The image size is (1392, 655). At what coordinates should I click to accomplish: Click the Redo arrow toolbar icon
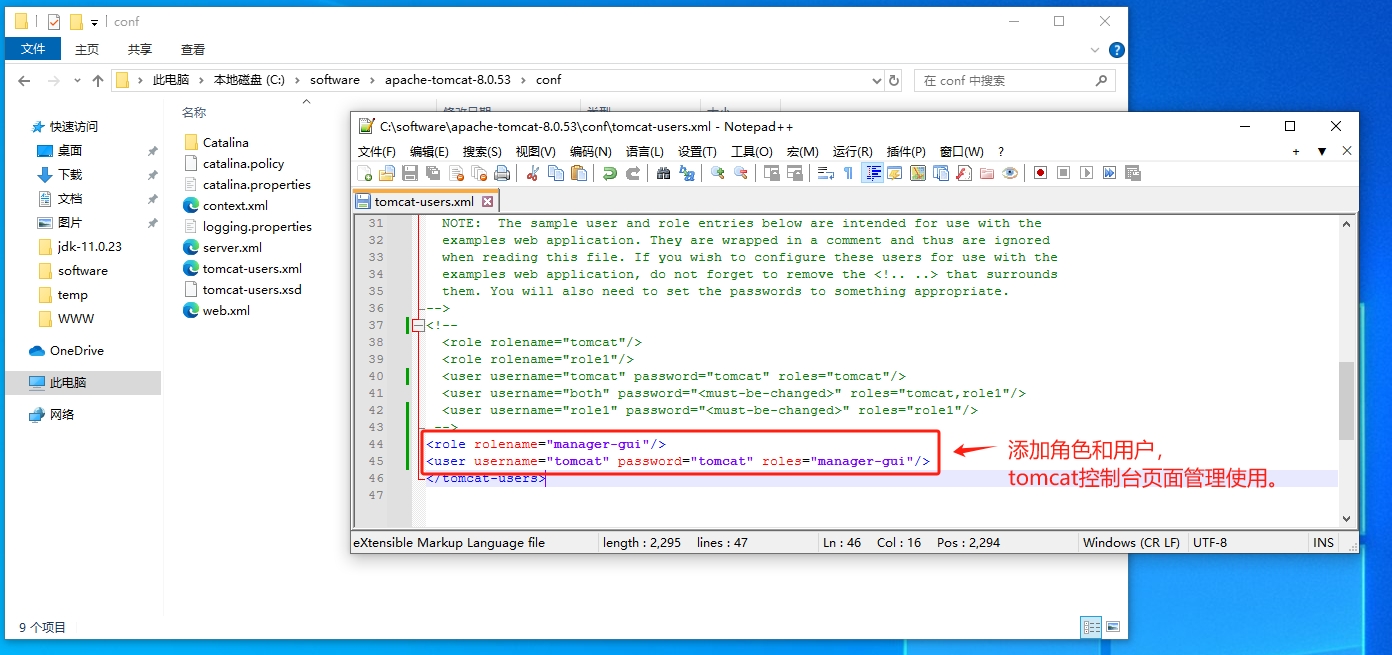click(x=633, y=173)
